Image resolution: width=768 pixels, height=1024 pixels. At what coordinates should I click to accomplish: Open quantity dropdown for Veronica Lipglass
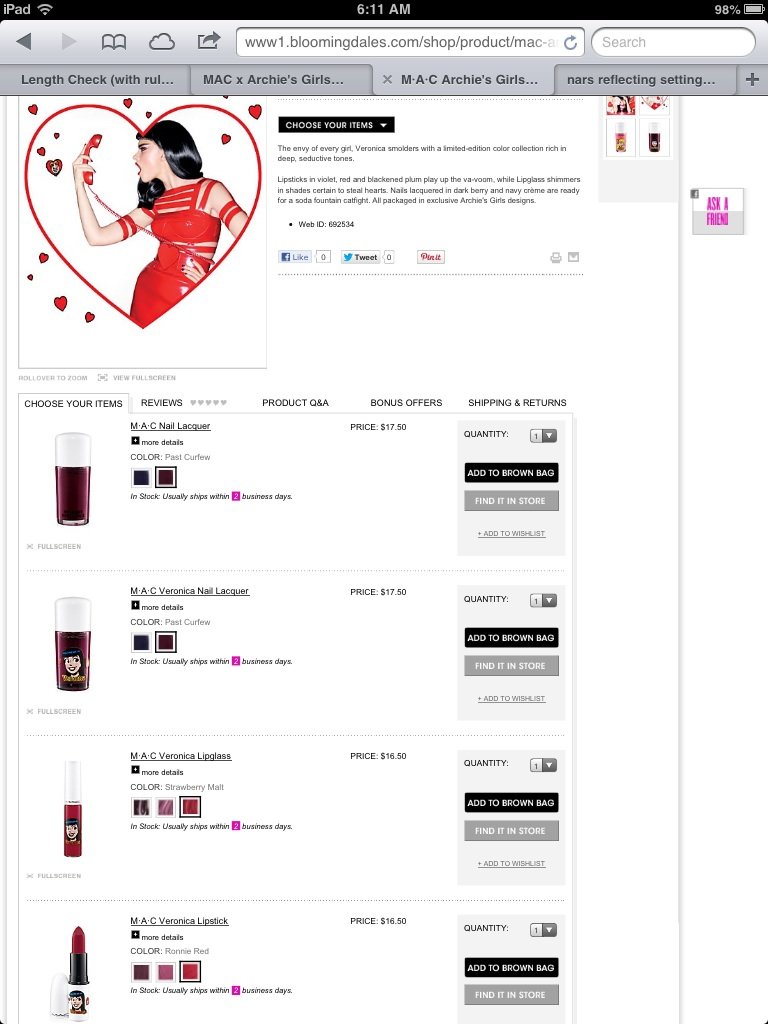coord(543,765)
